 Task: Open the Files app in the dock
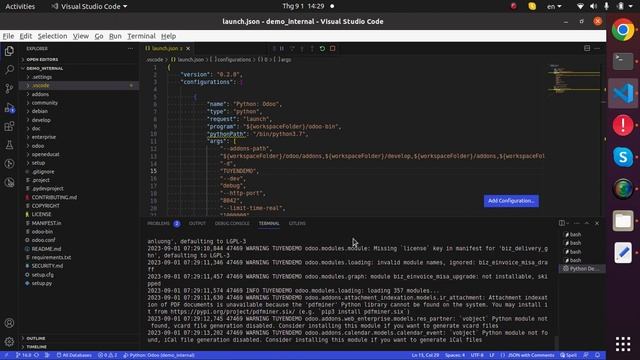[x=623, y=221]
